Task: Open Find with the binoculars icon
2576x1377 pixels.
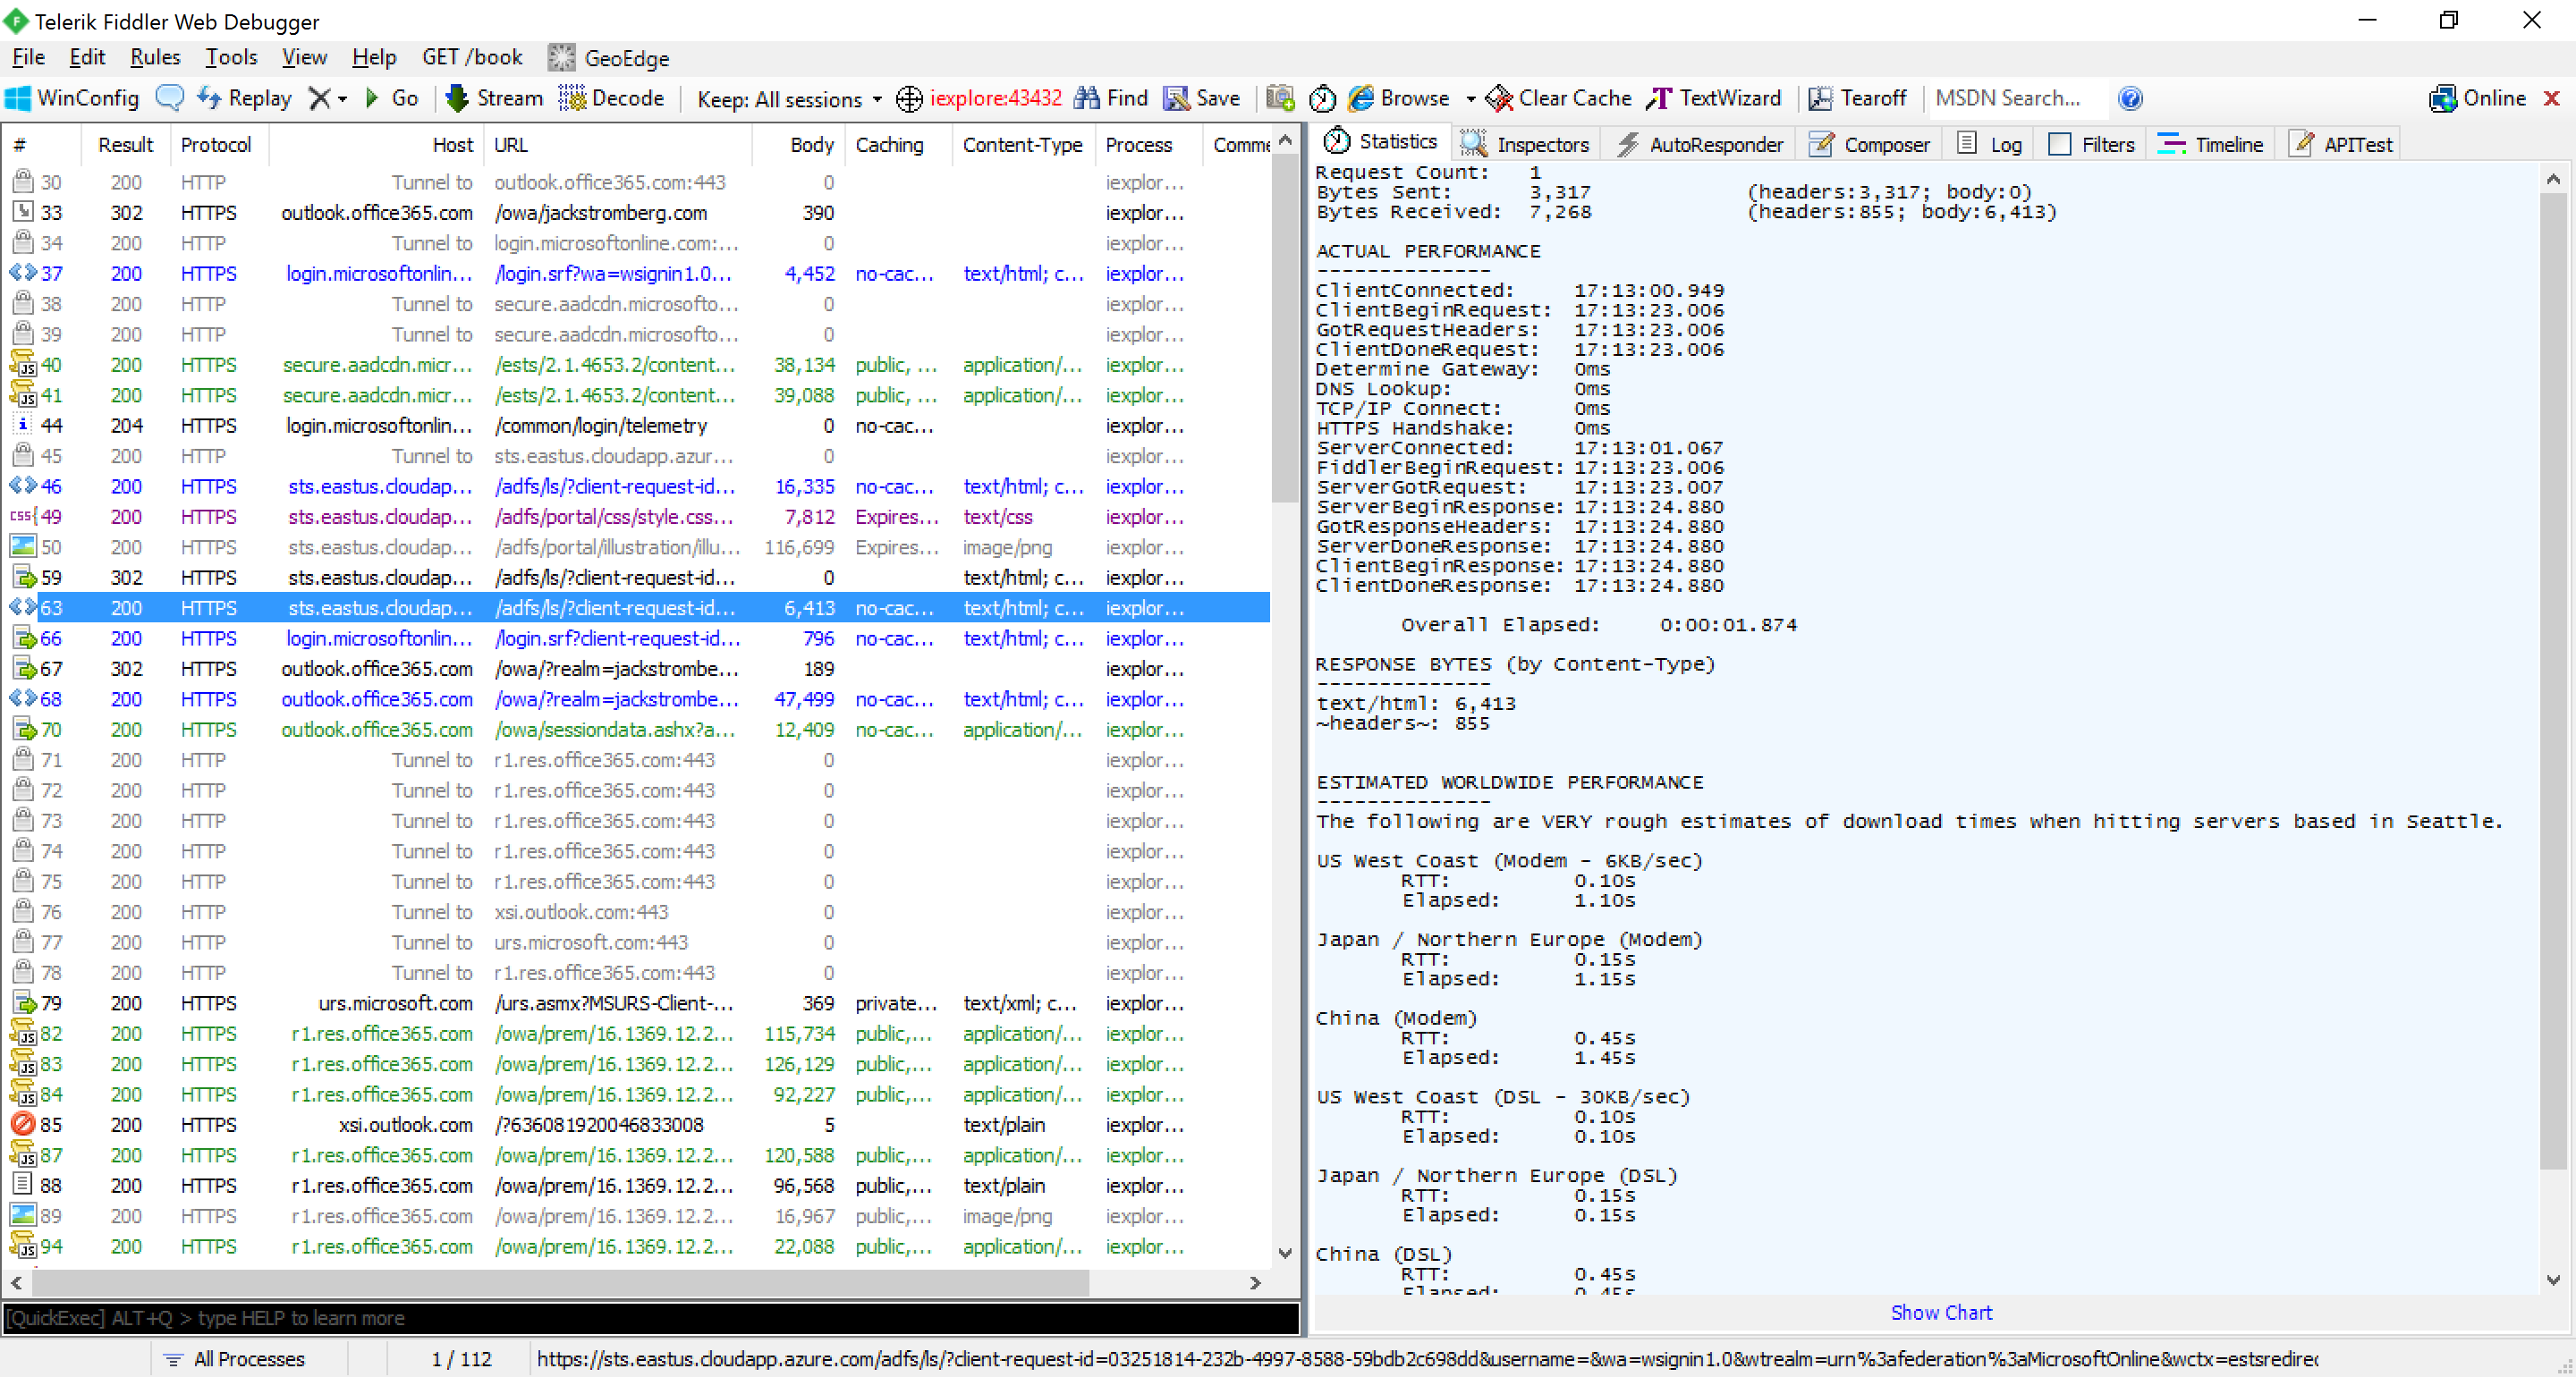Action: 1087,98
